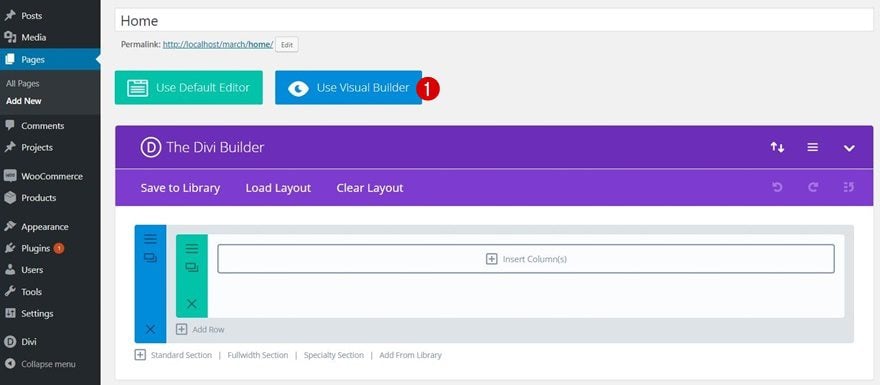Delete the green row using X

[x=192, y=304]
